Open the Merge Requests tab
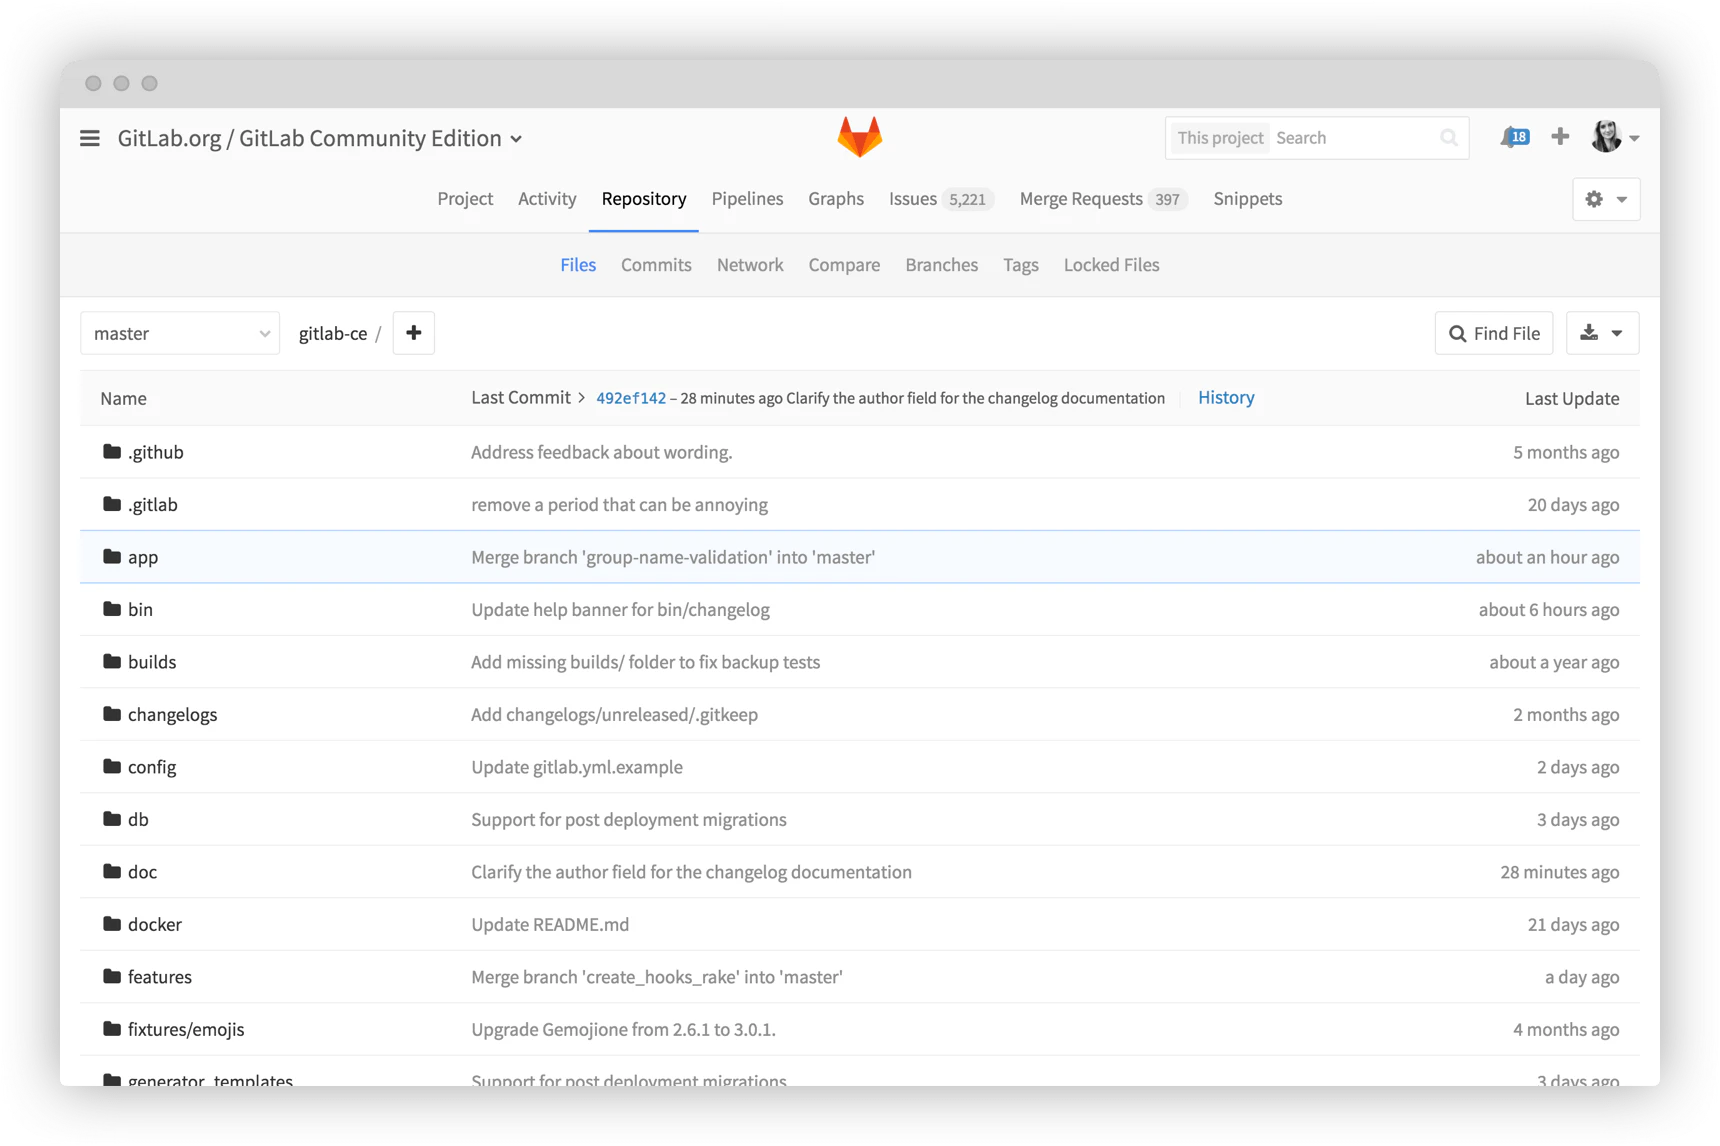Image resolution: width=1720 pixels, height=1146 pixels. 1080,199
